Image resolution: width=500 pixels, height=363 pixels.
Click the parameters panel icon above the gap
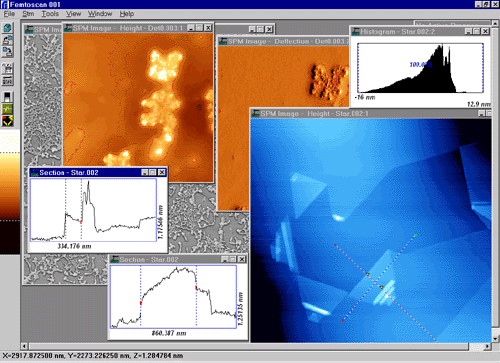7,68
